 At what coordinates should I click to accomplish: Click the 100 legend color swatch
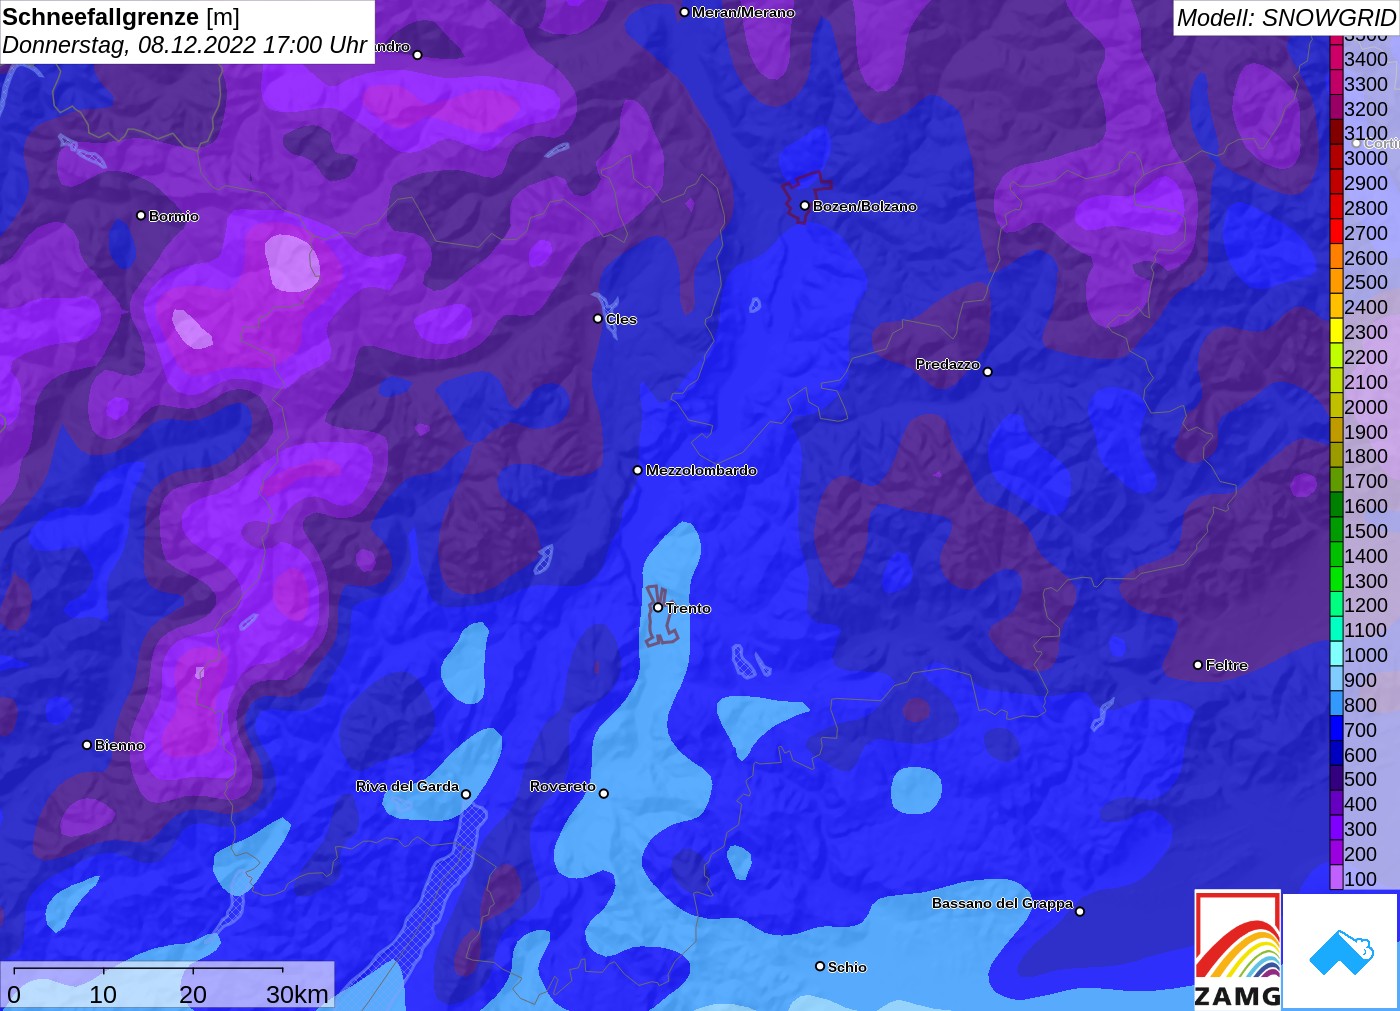1336,878
